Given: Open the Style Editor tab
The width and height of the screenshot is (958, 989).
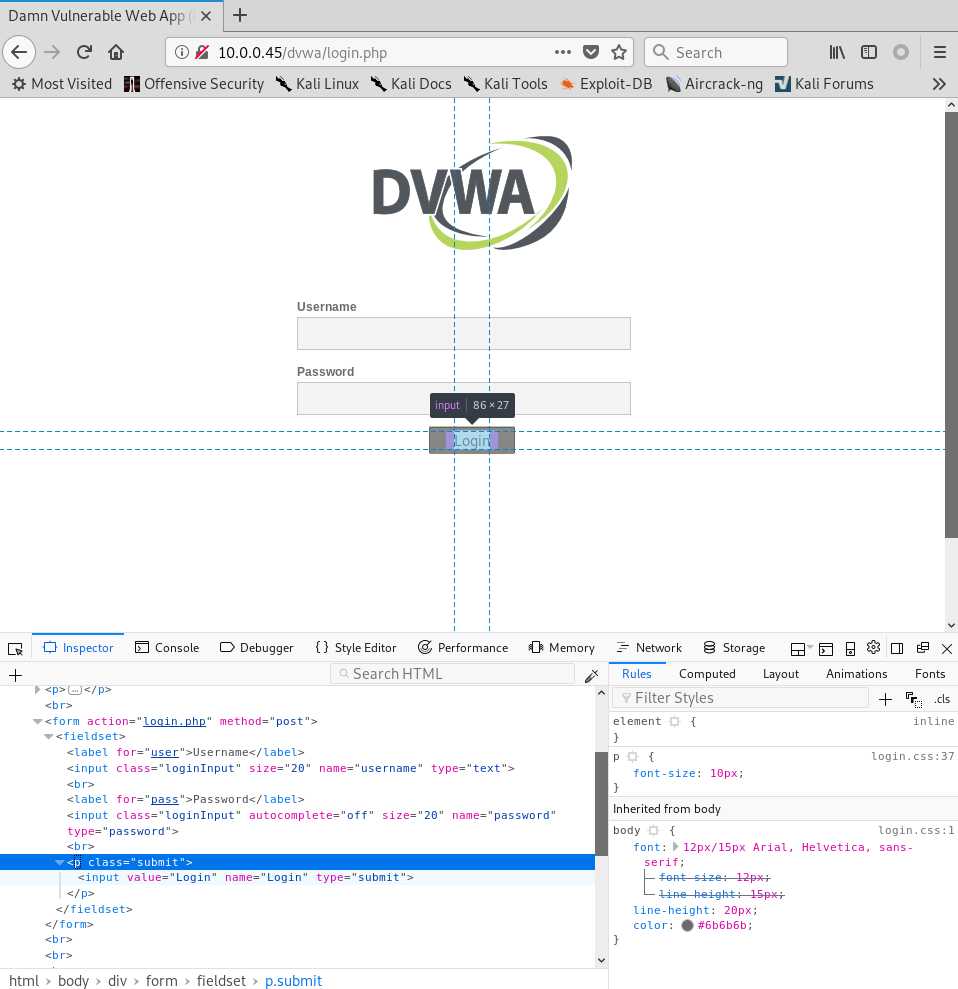Looking at the screenshot, I should coord(356,648).
